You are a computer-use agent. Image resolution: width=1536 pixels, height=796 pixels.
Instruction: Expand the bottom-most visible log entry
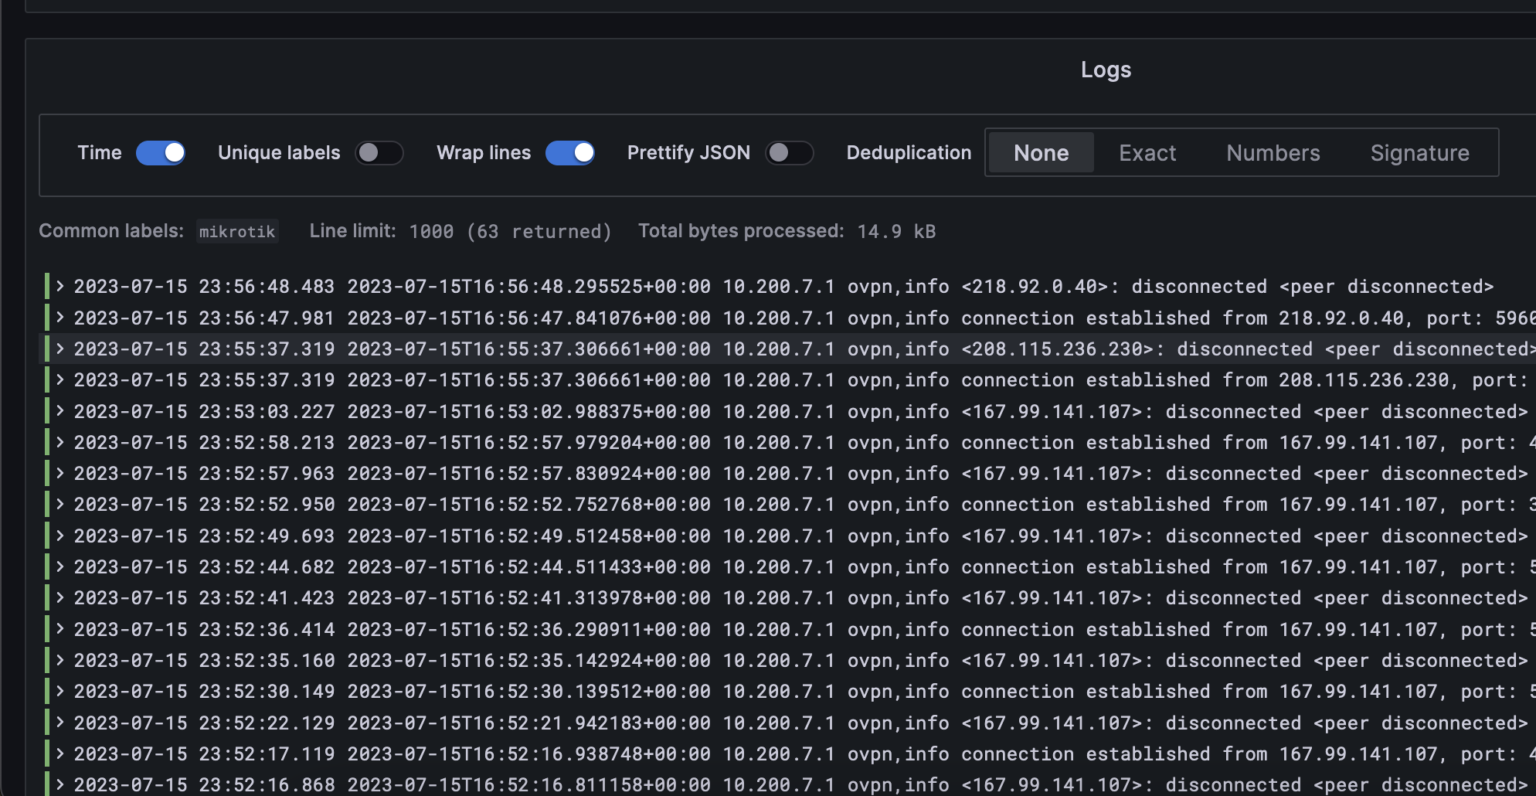point(59,784)
